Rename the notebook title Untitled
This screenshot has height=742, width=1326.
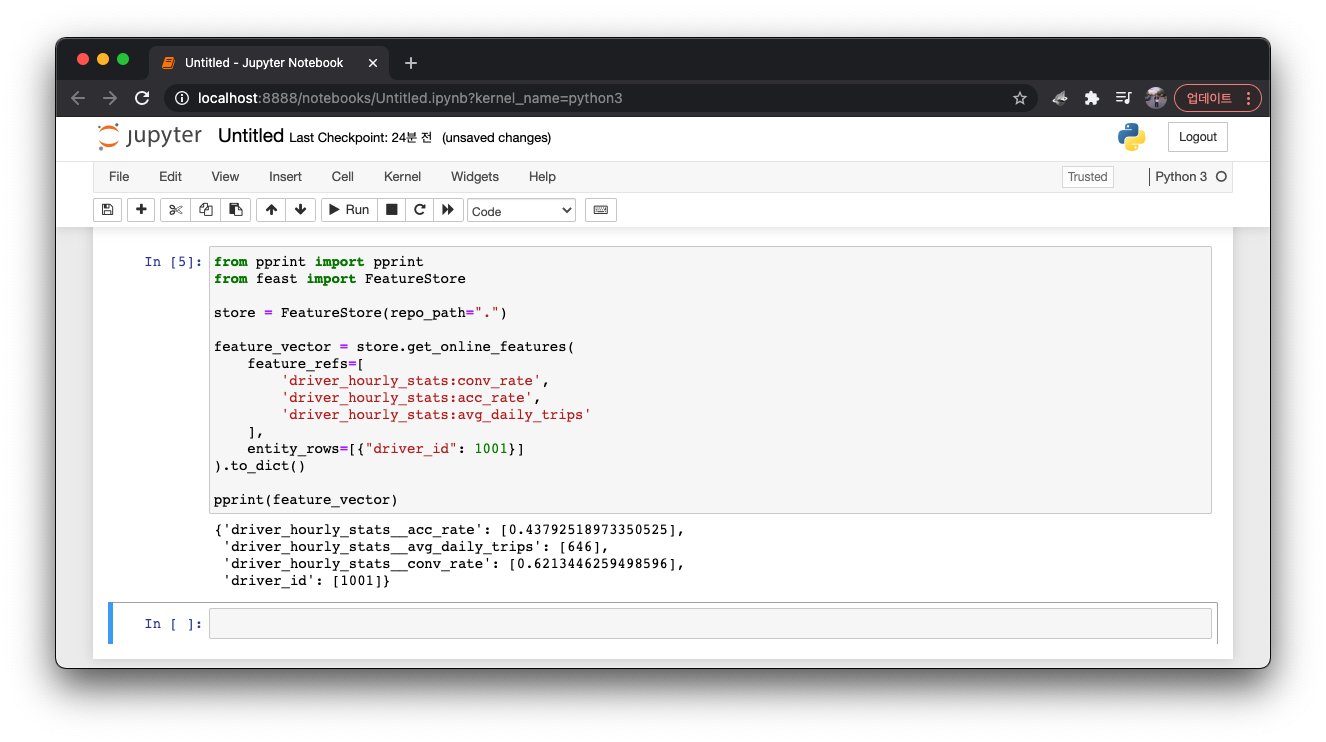(251, 136)
